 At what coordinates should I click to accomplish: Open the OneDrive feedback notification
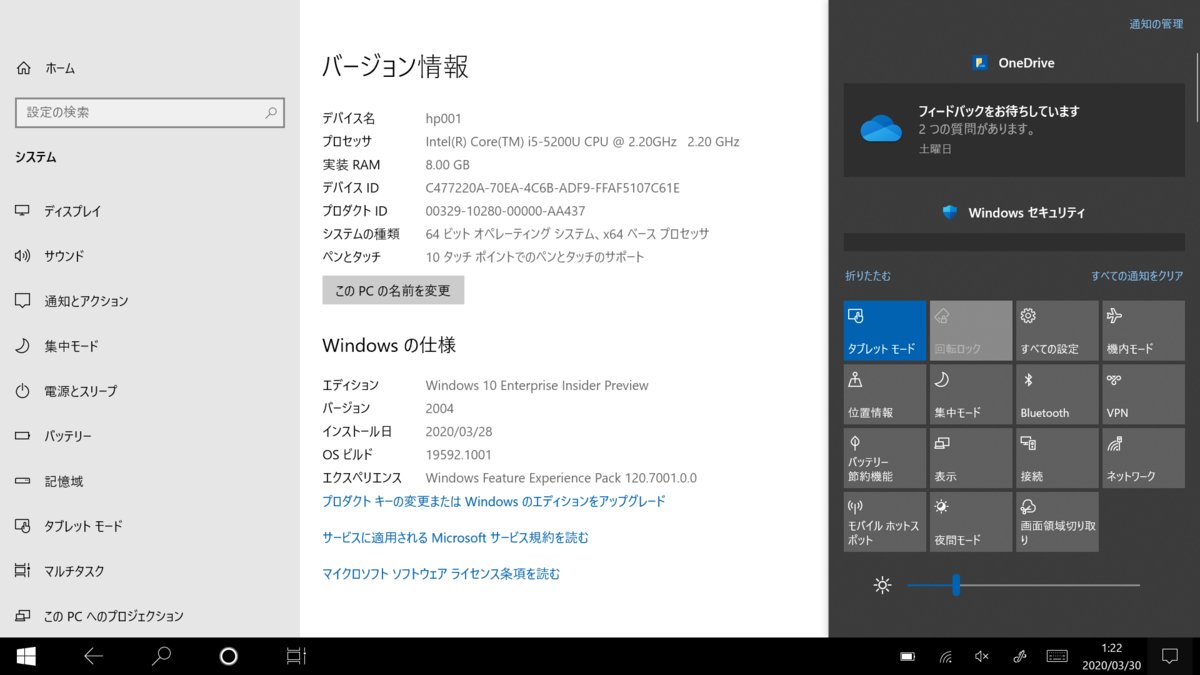[1014, 130]
